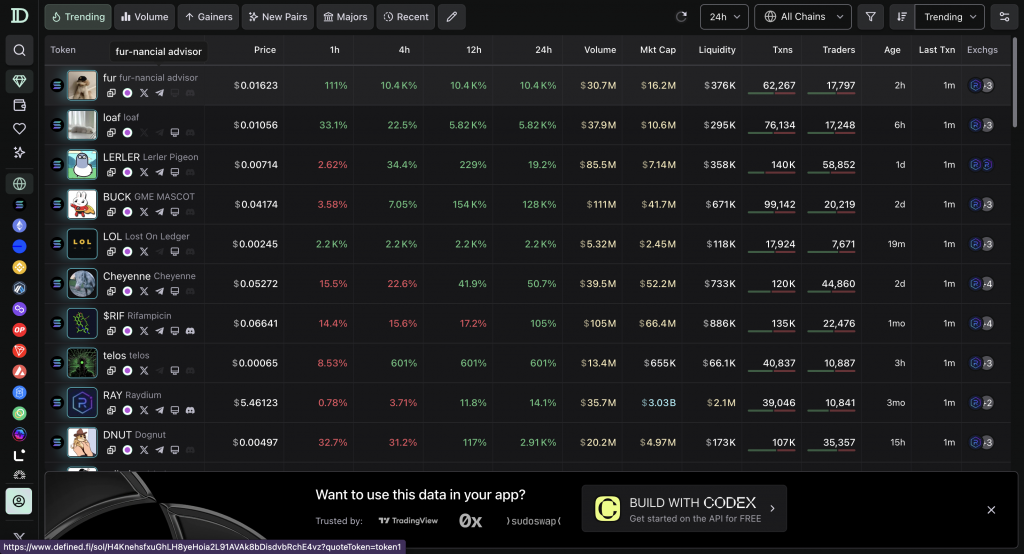Open the table settings sliders button
The height and width of the screenshot is (554, 1024).
point(1004,17)
